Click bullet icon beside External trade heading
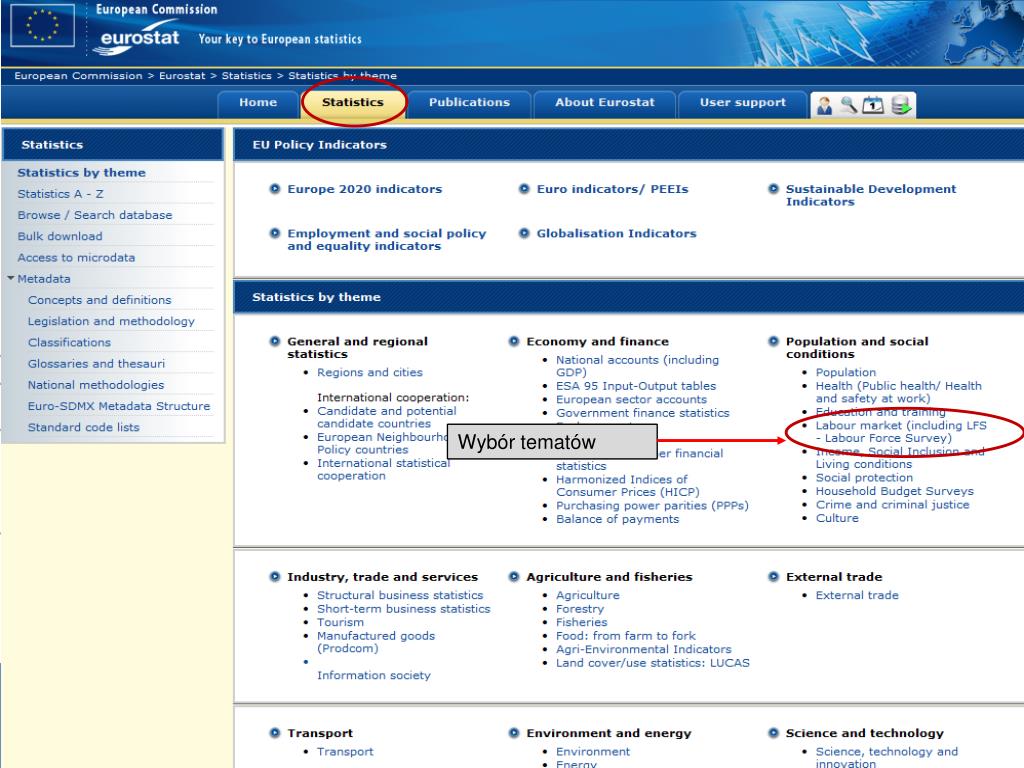Viewport: 1024px width, 768px height. [x=773, y=577]
